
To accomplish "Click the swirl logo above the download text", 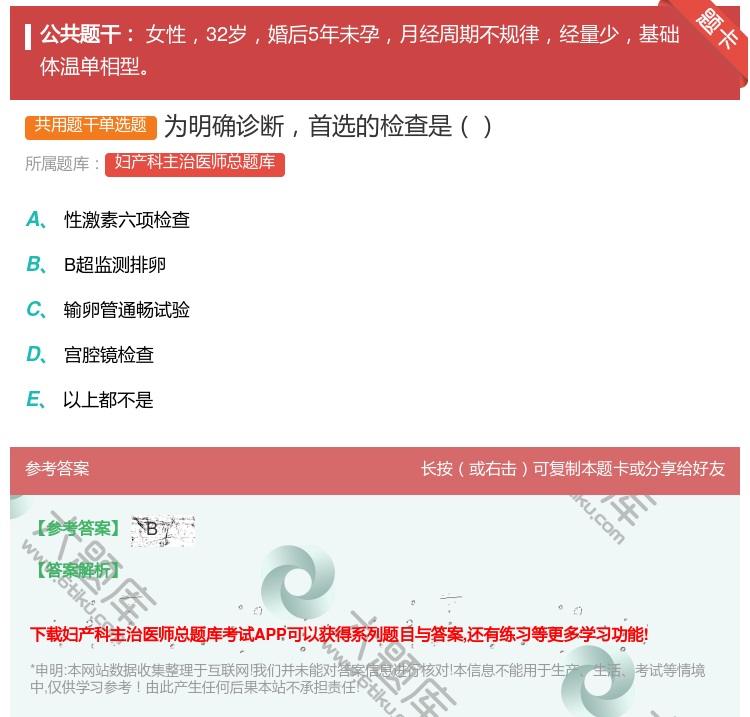I will tap(298, 582).
